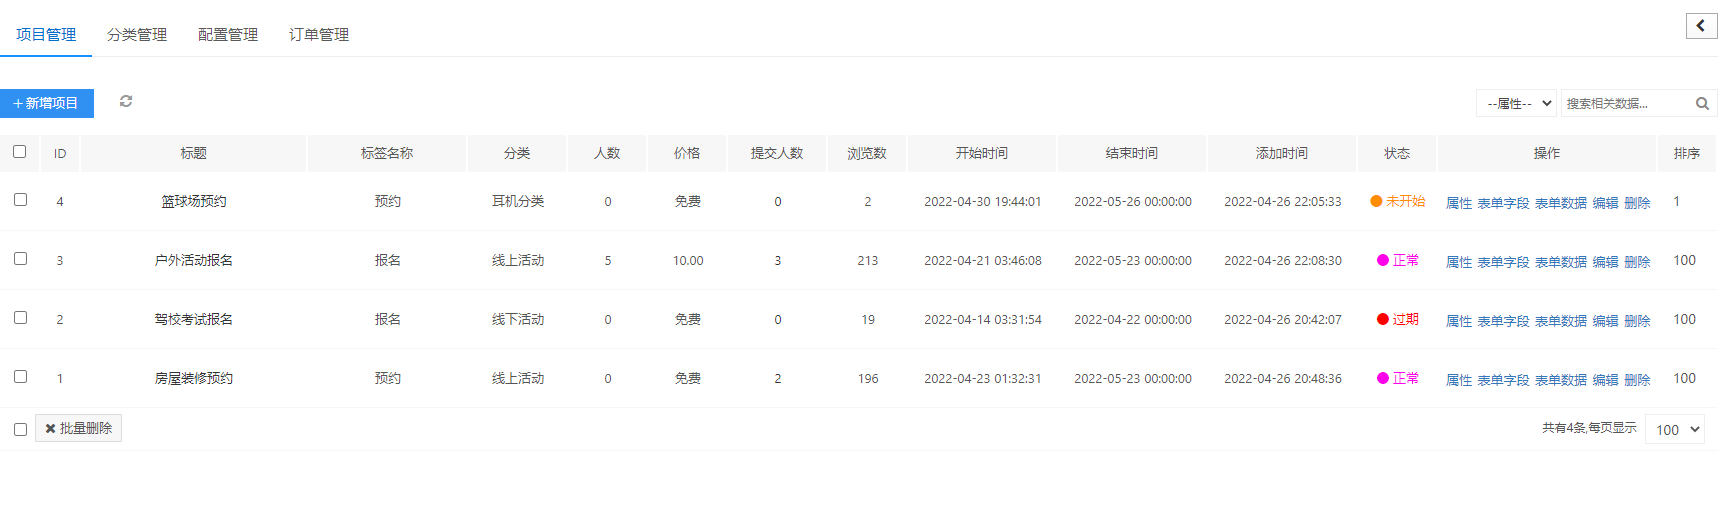Open 表单数据 for 篮球场预约 row

1561,203
